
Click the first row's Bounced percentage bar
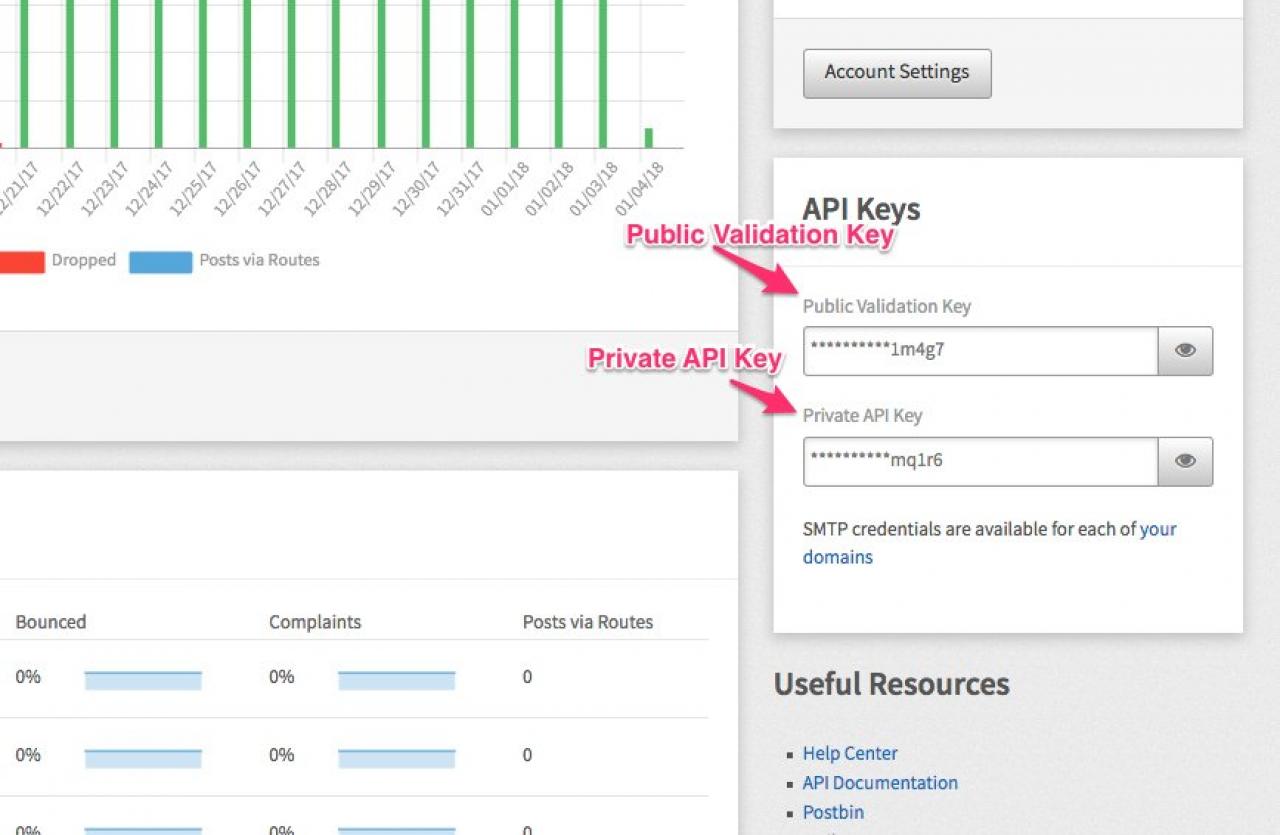[x=143, y=680]
